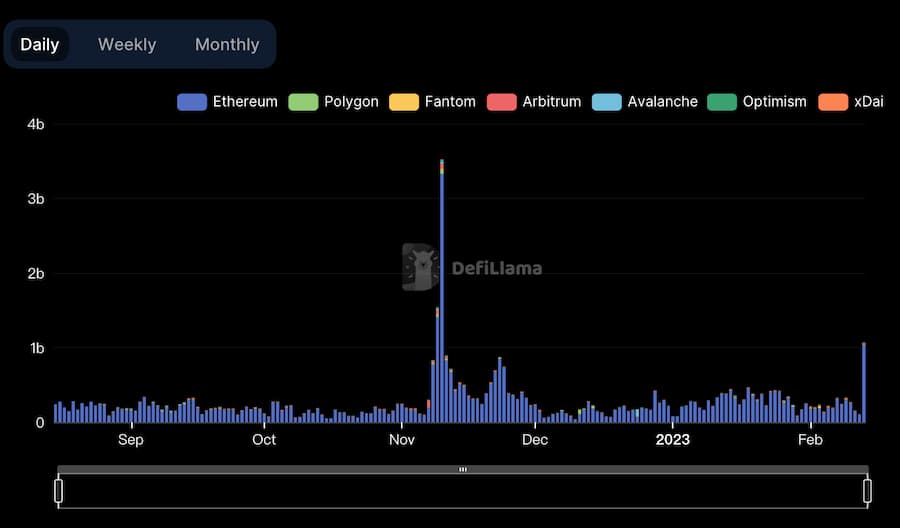Select the Monthly tab
Screen dimensions: 900x528
point(227,44)
